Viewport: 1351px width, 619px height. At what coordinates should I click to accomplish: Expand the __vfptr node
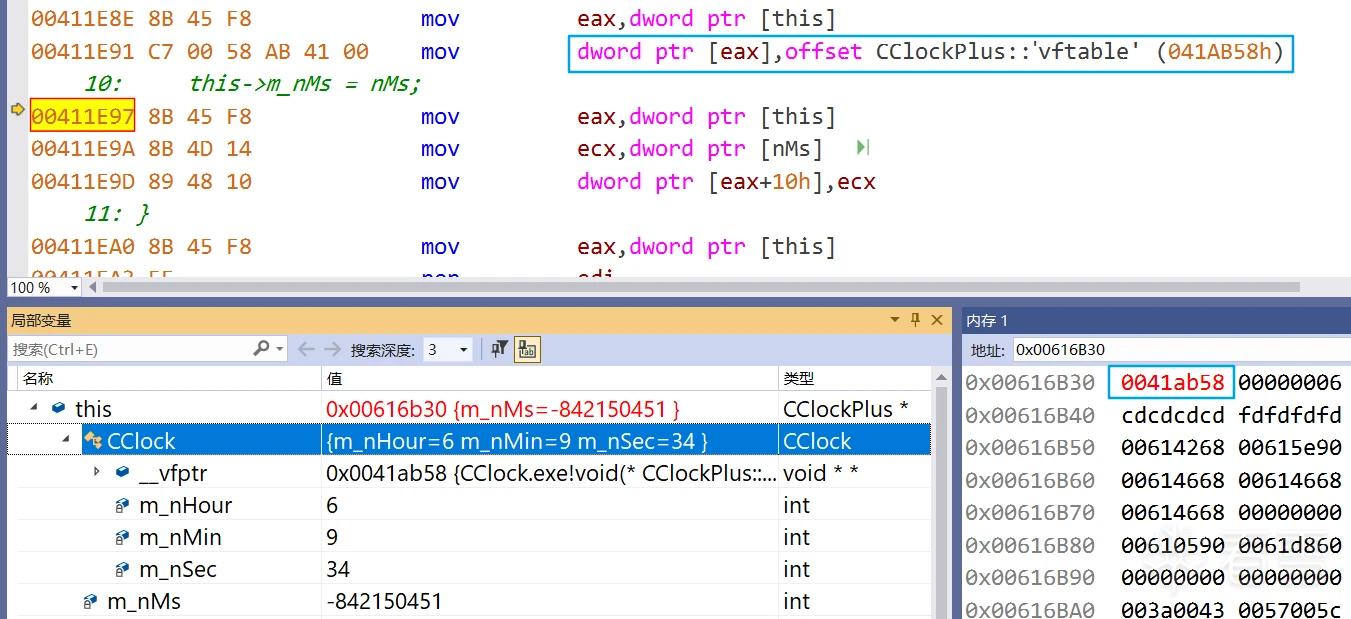click(97, 472)
